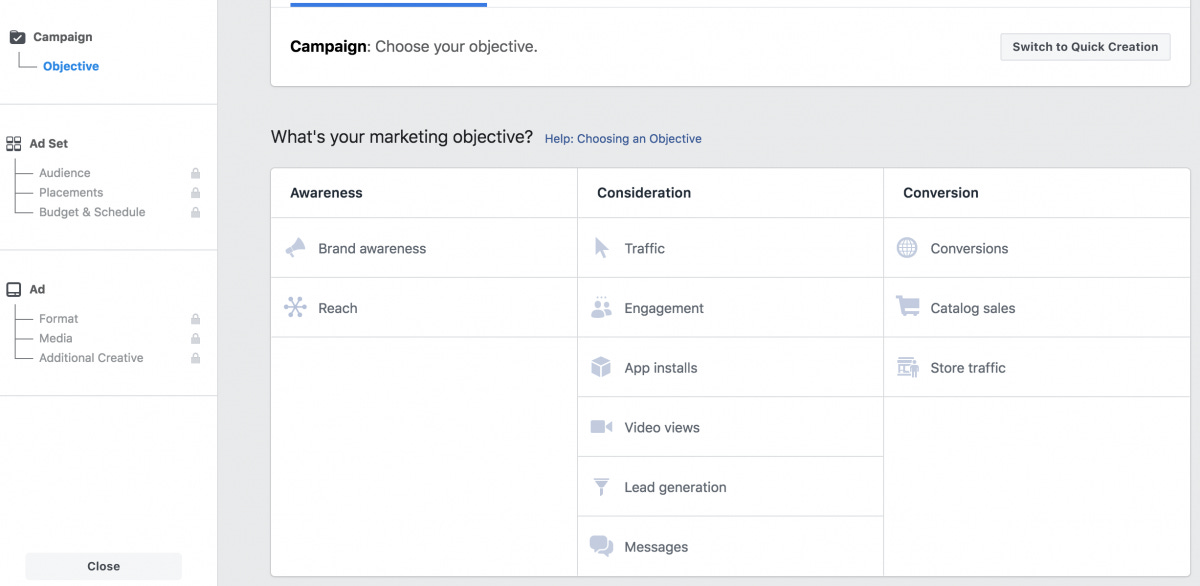This screenshot has height=586, width=1200.
Task: Go to Budget & Schedule step
Action: coord(92,212)
